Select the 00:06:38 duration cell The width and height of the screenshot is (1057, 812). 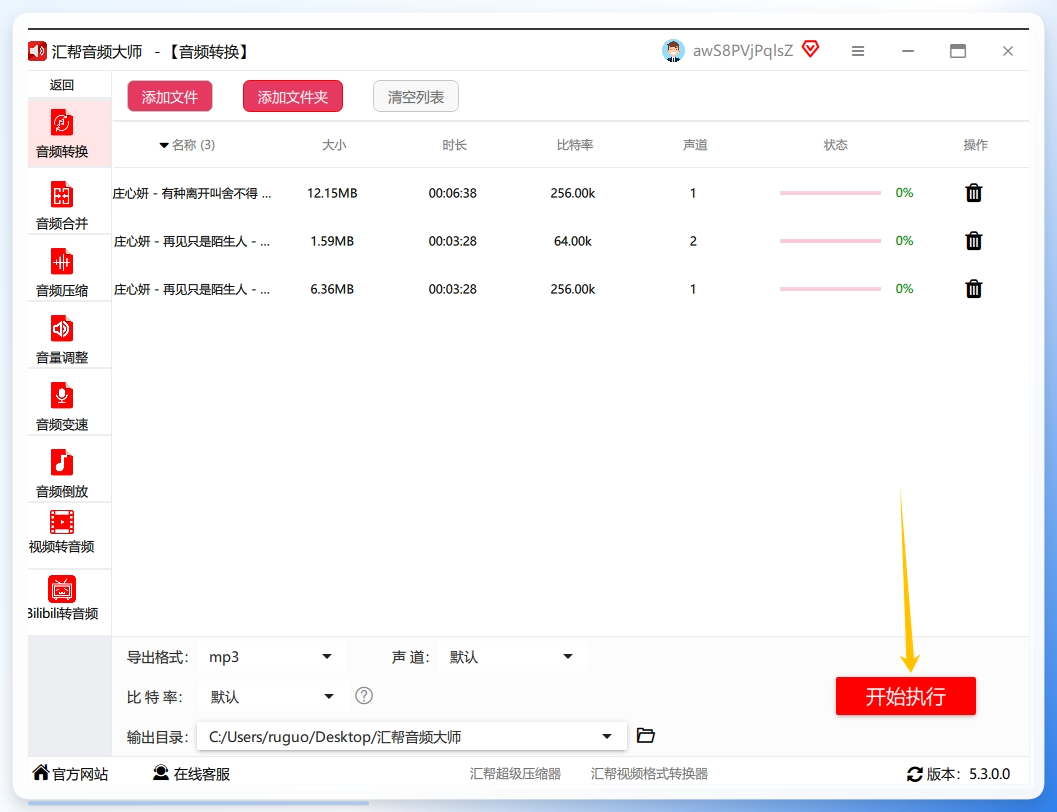click(452, 193)
